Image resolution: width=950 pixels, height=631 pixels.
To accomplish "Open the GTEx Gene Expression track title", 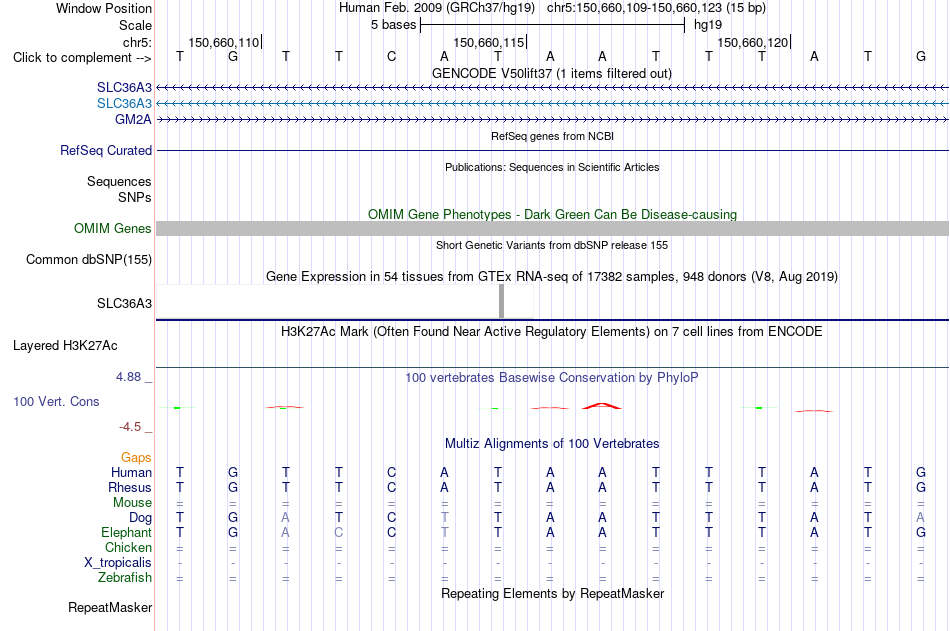I will pyautogui.click(x=552, y=277).
